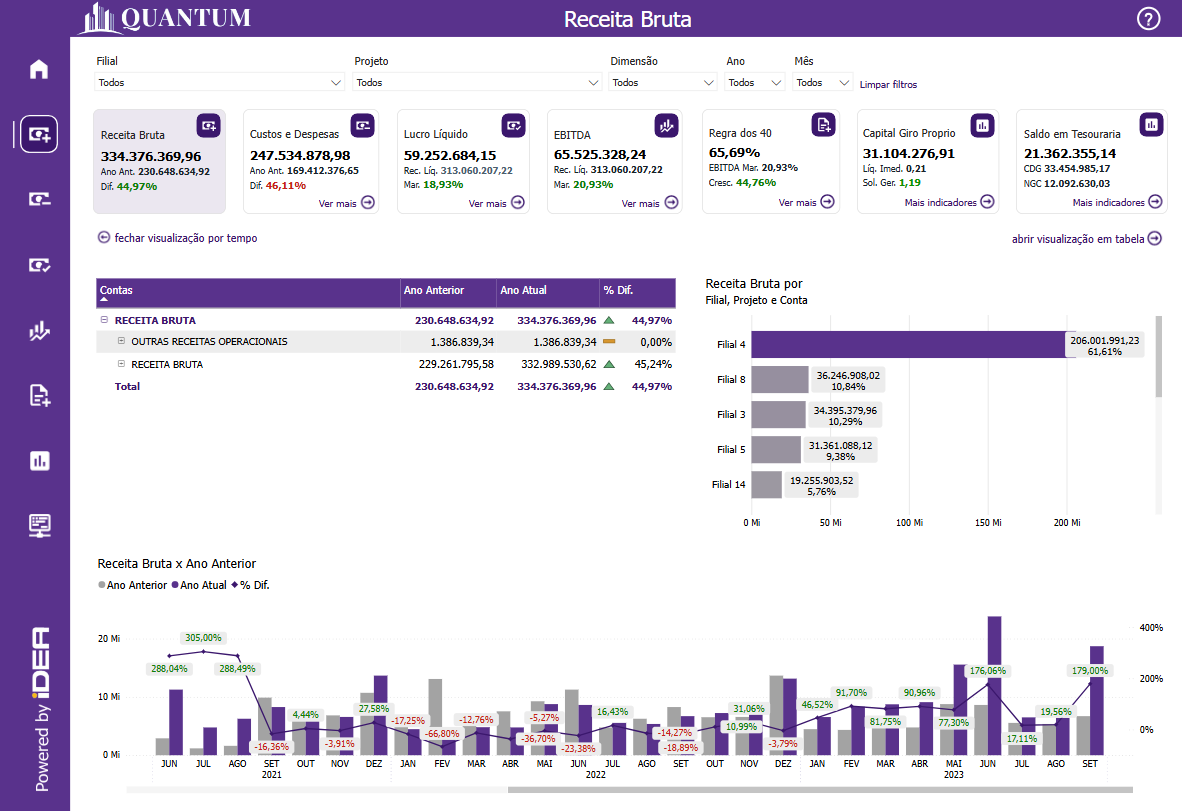
Task: Click the Lucro Líquido card icon
Action: click(514, 125)
